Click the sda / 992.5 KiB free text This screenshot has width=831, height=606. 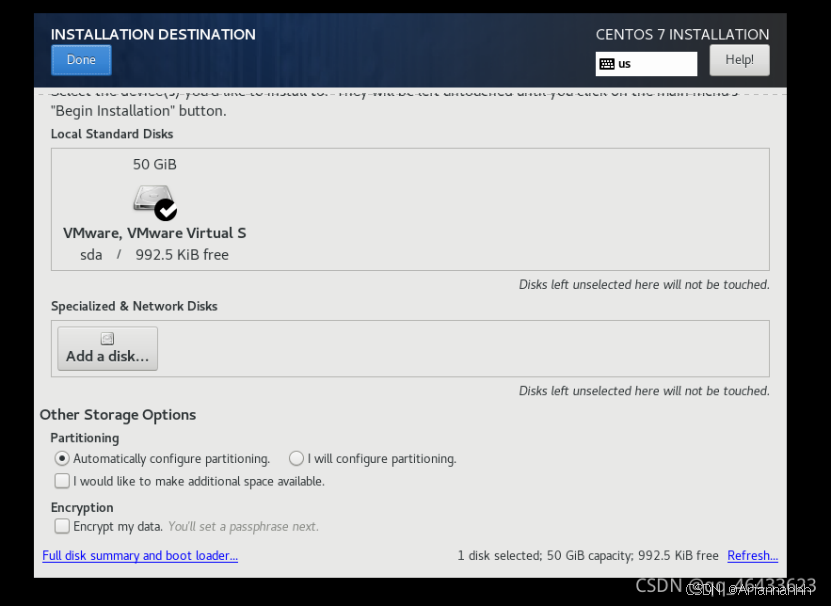(154, 254)
